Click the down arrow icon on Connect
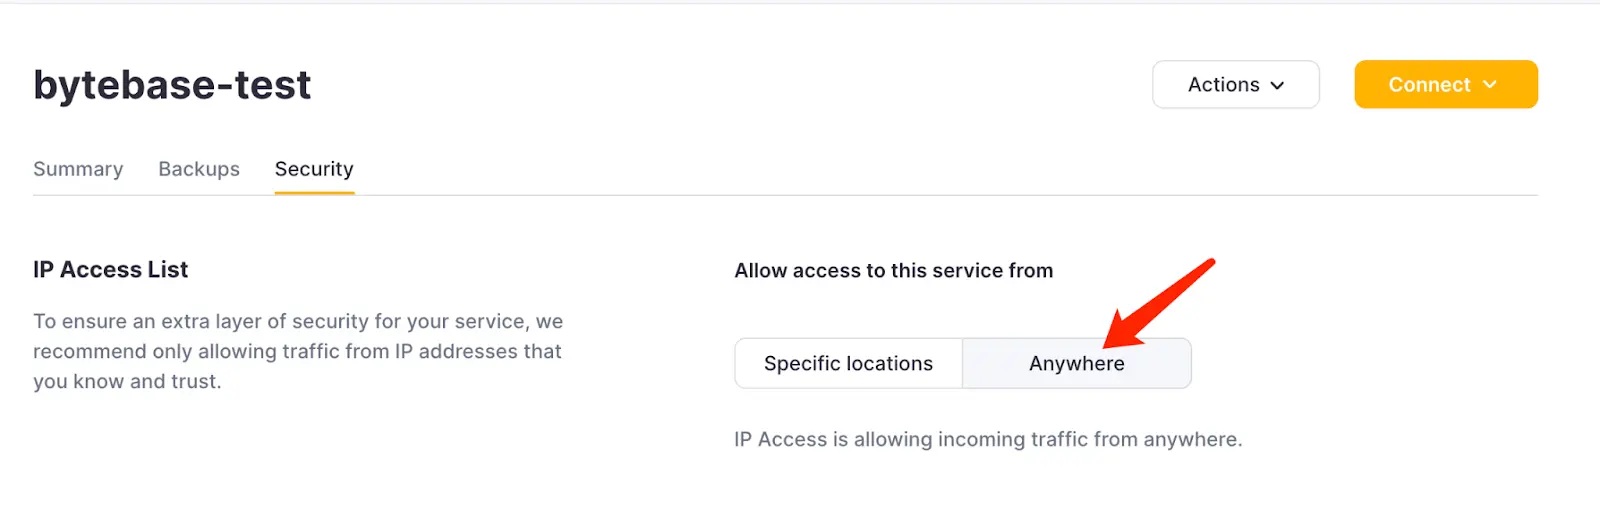Image resolution: width=1600 pixels, height=509 pixels. 1490,85
